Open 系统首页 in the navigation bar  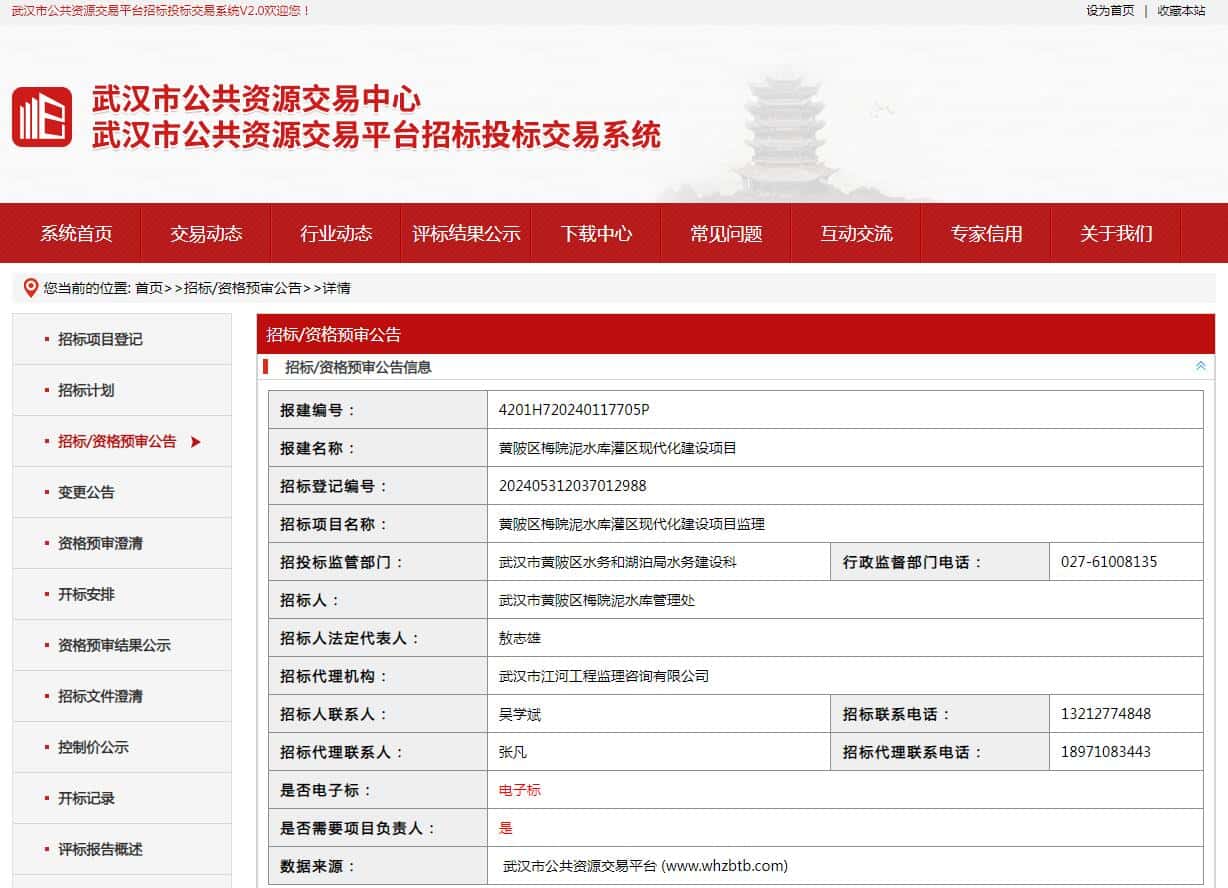tap(76, 234)
